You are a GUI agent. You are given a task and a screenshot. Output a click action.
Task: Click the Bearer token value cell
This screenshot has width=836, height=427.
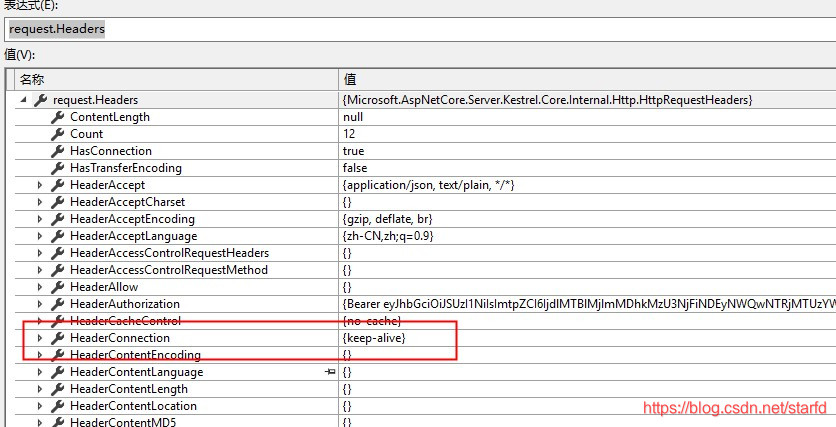click(589, 304)
